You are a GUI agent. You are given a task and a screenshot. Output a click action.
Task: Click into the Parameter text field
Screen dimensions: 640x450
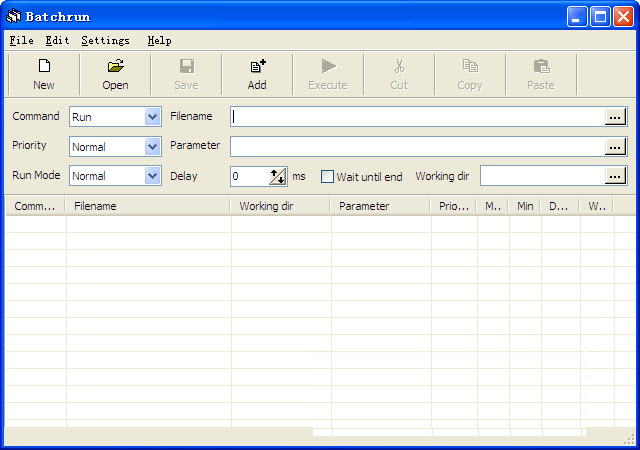pos(416,147)
